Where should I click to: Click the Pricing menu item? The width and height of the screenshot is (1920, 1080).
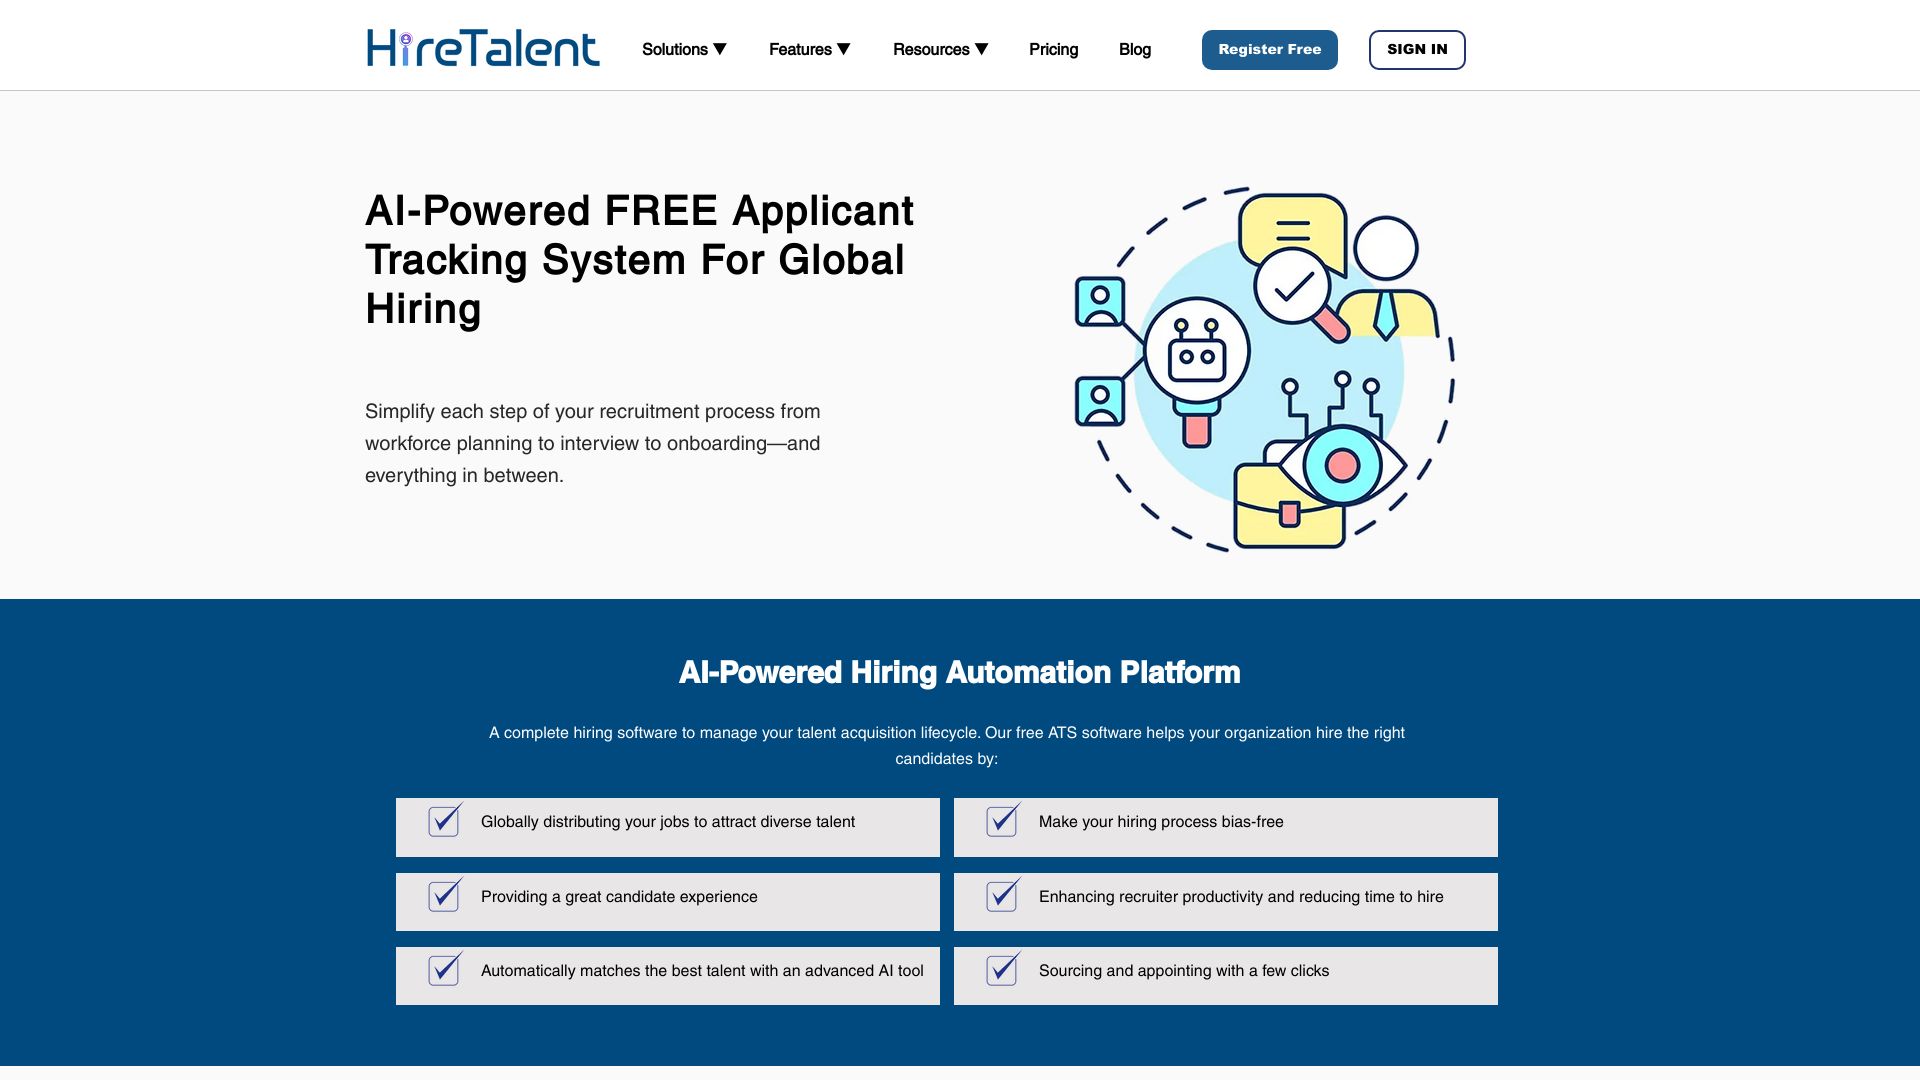point(1054,49)
